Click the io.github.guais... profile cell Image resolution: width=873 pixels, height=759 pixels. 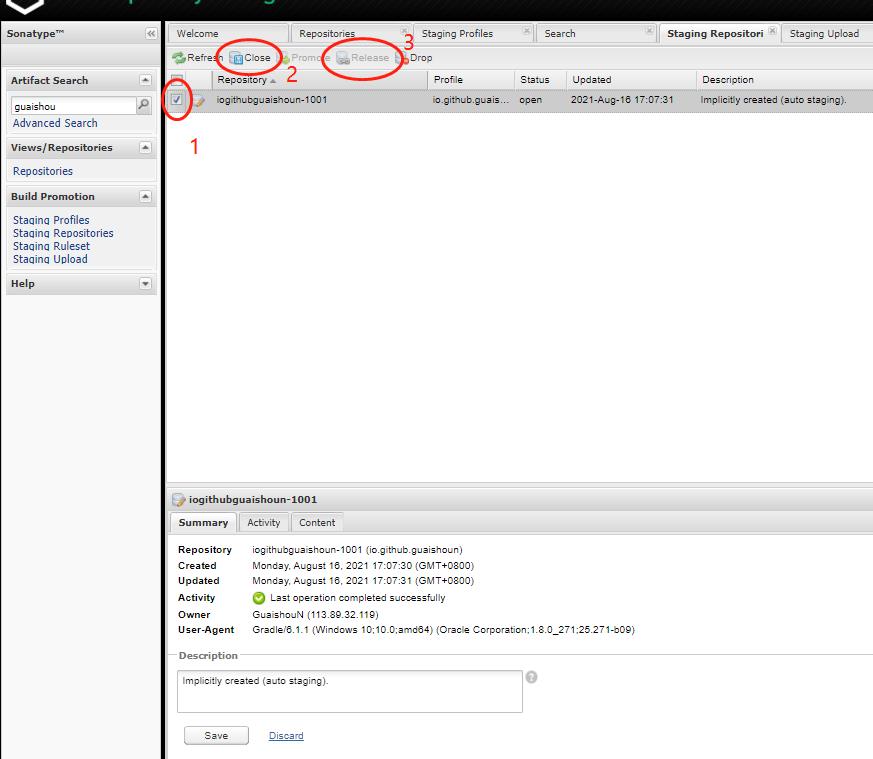[x=470, y=100]
